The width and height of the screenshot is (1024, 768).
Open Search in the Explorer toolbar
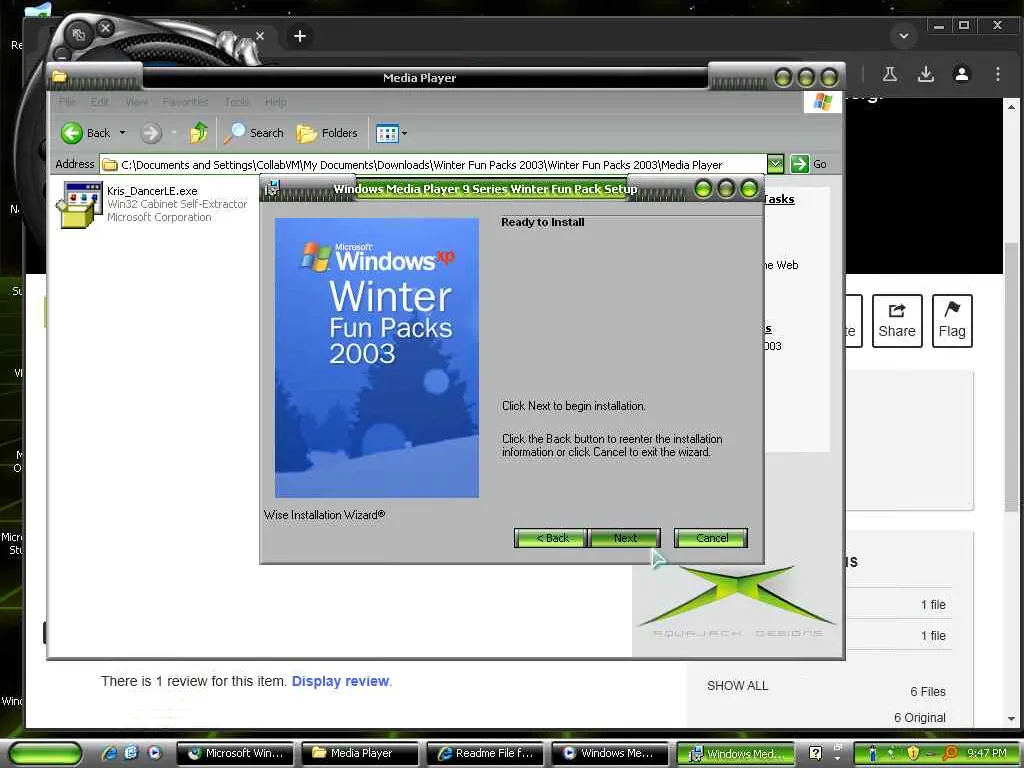(253, 133)
